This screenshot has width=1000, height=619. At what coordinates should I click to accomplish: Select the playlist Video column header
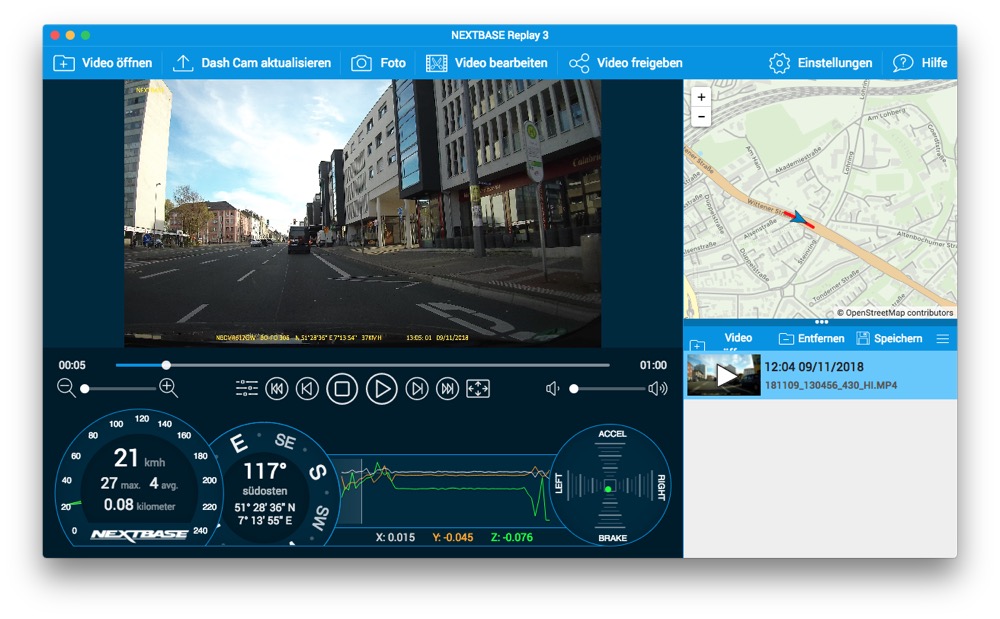(738, 339)
